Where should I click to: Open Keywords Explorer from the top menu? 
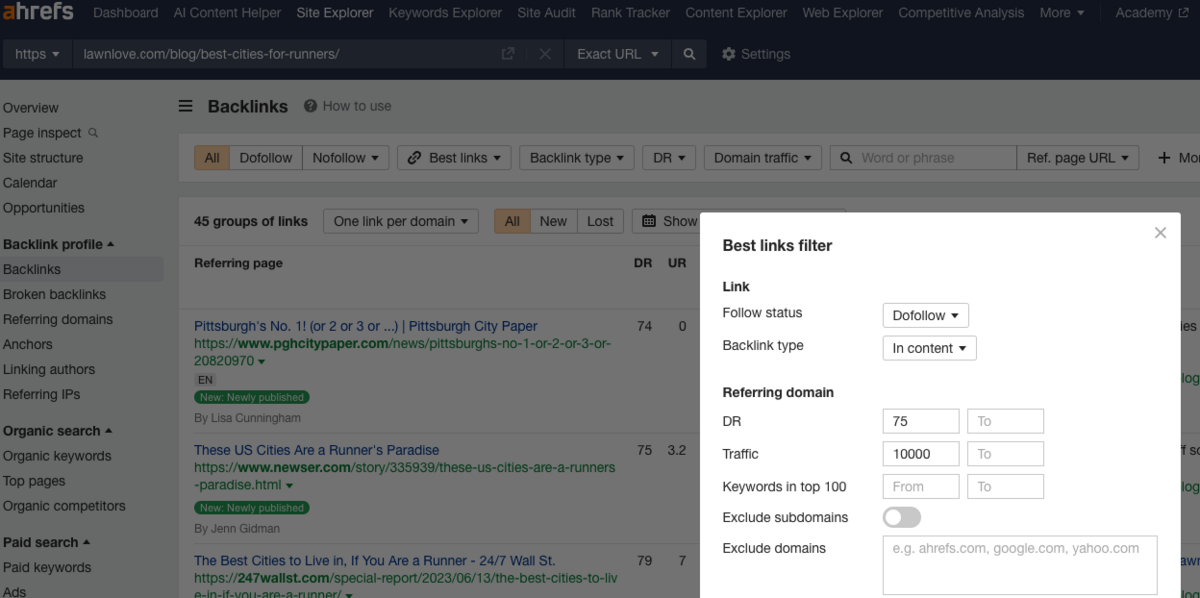tap(444, 12)
